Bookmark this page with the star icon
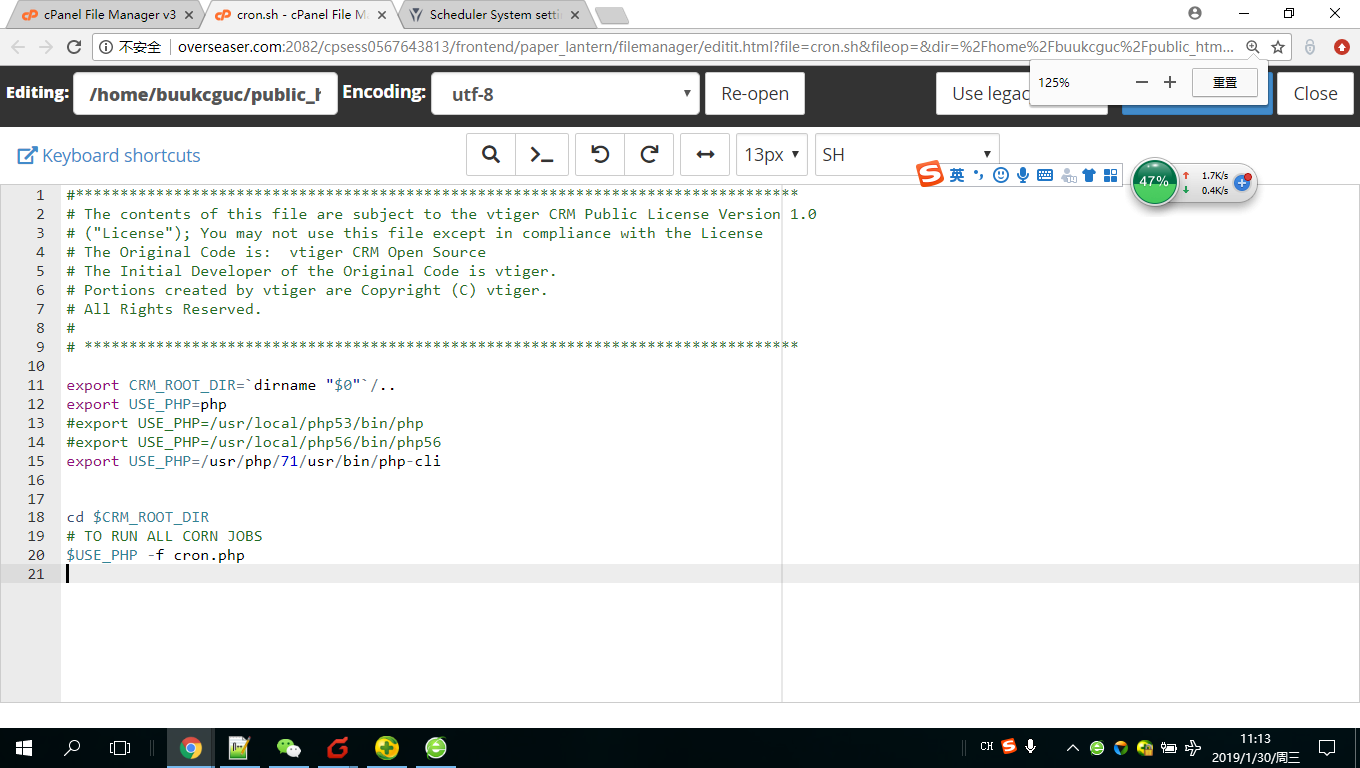The image size is (1360, 768). (1278, 47)
